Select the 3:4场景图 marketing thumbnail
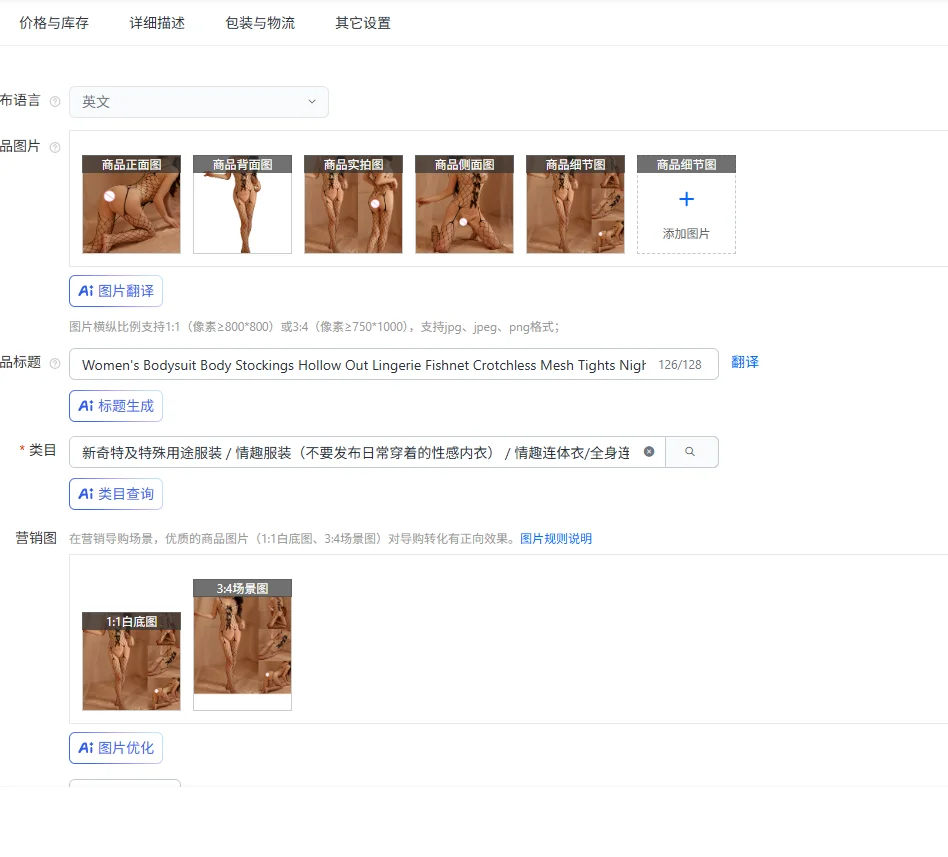This screenshot has height=857, width=948. (x=242, y=645)
